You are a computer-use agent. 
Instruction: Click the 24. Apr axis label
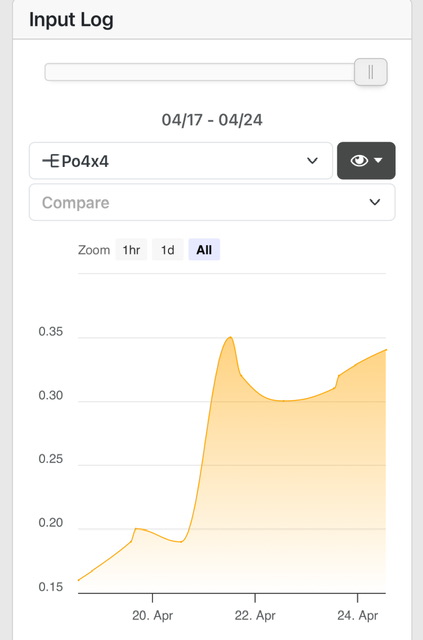click(x=358, y=616)
